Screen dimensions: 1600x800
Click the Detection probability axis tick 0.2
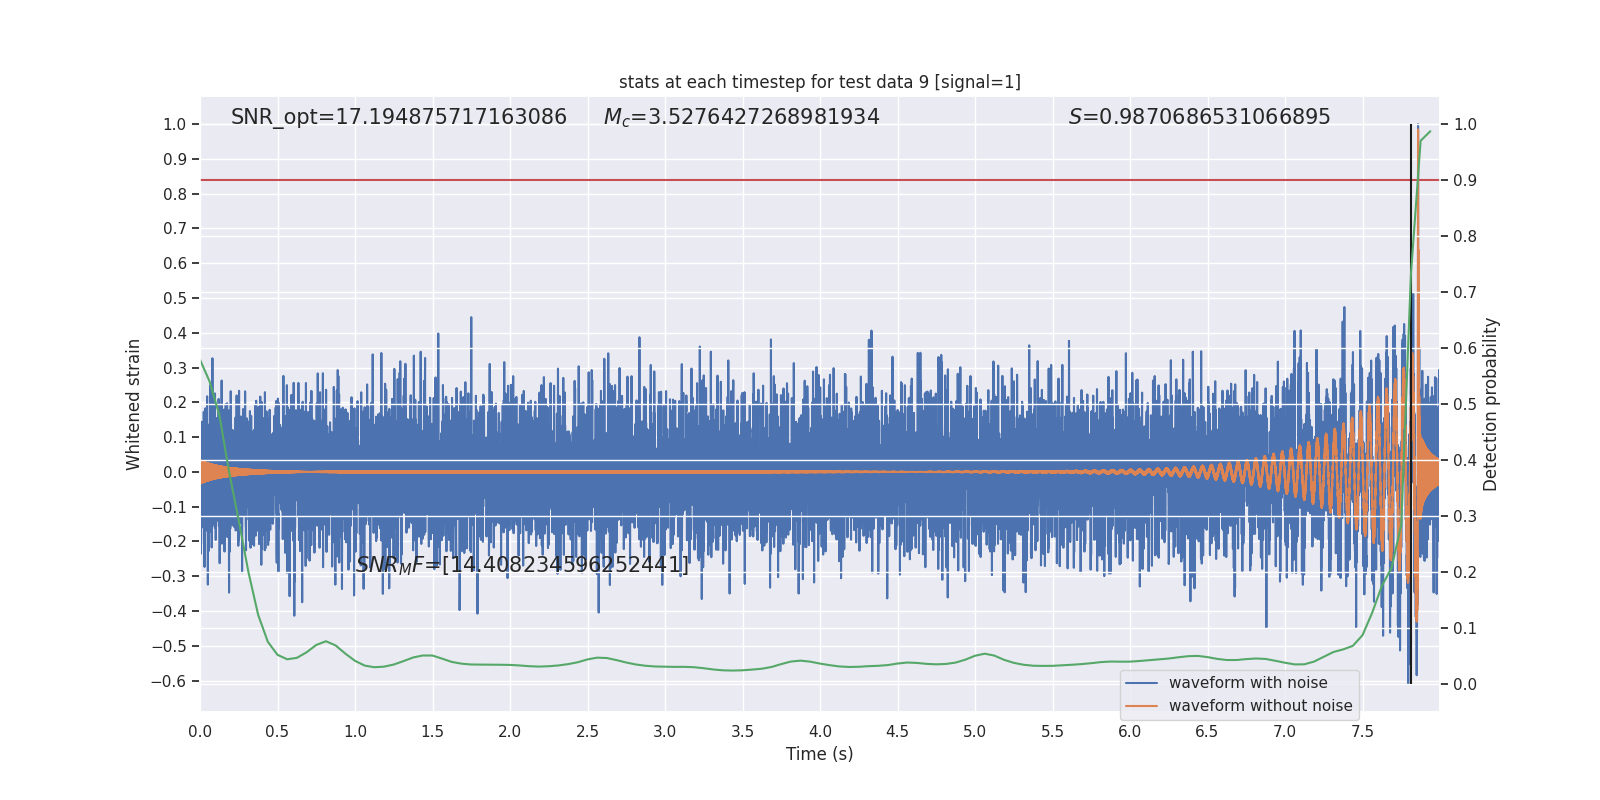tap(1465, 573)
